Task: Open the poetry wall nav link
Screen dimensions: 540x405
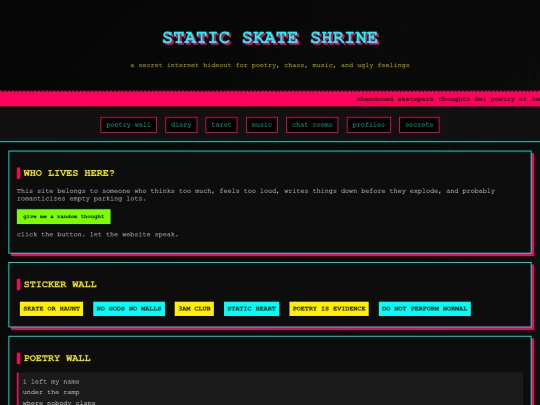Action: click(128, 125)
